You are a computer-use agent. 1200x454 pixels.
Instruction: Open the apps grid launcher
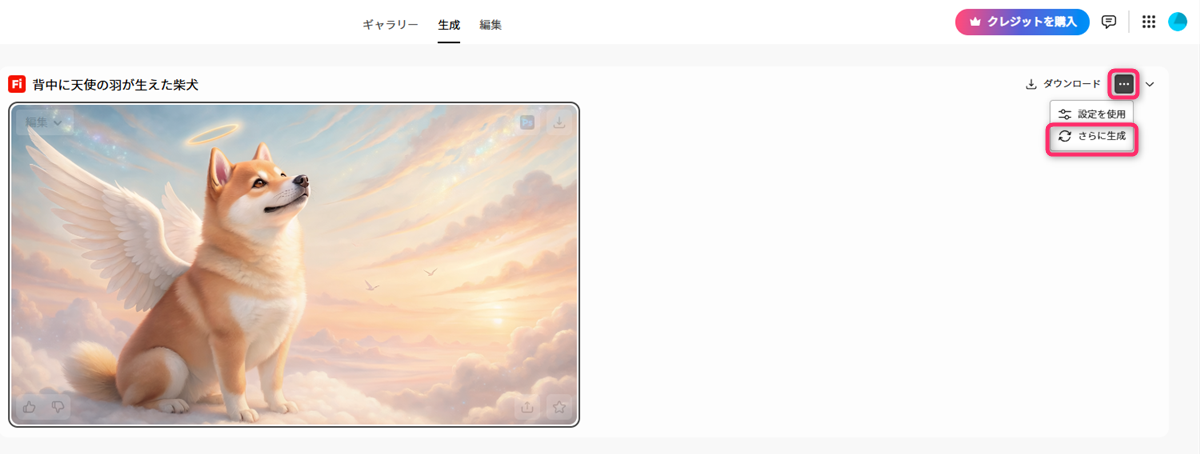tap(1148, 22)
